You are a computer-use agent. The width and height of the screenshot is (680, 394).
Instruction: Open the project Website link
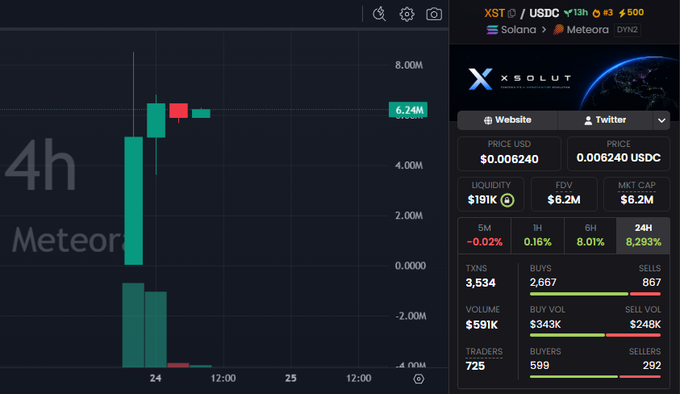click(x=507, y=120)
